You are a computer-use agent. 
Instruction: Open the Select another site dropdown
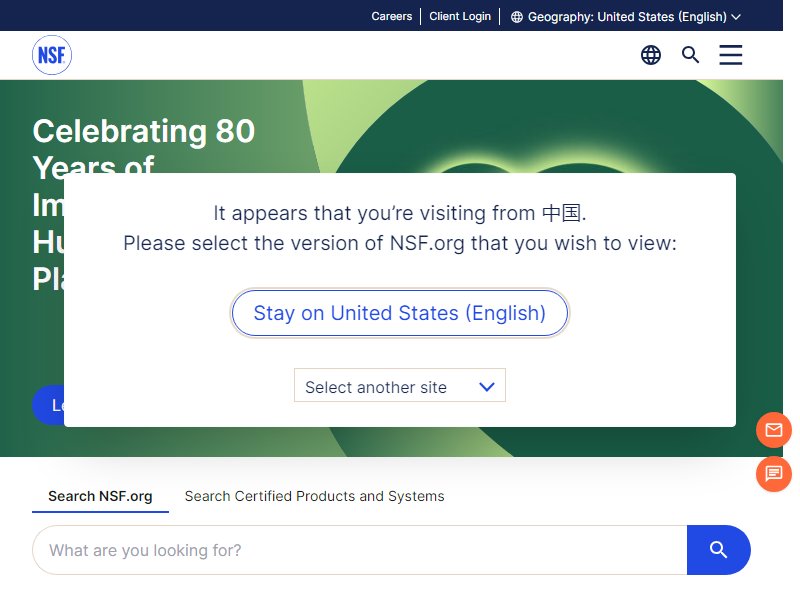[x=399, y=385]
